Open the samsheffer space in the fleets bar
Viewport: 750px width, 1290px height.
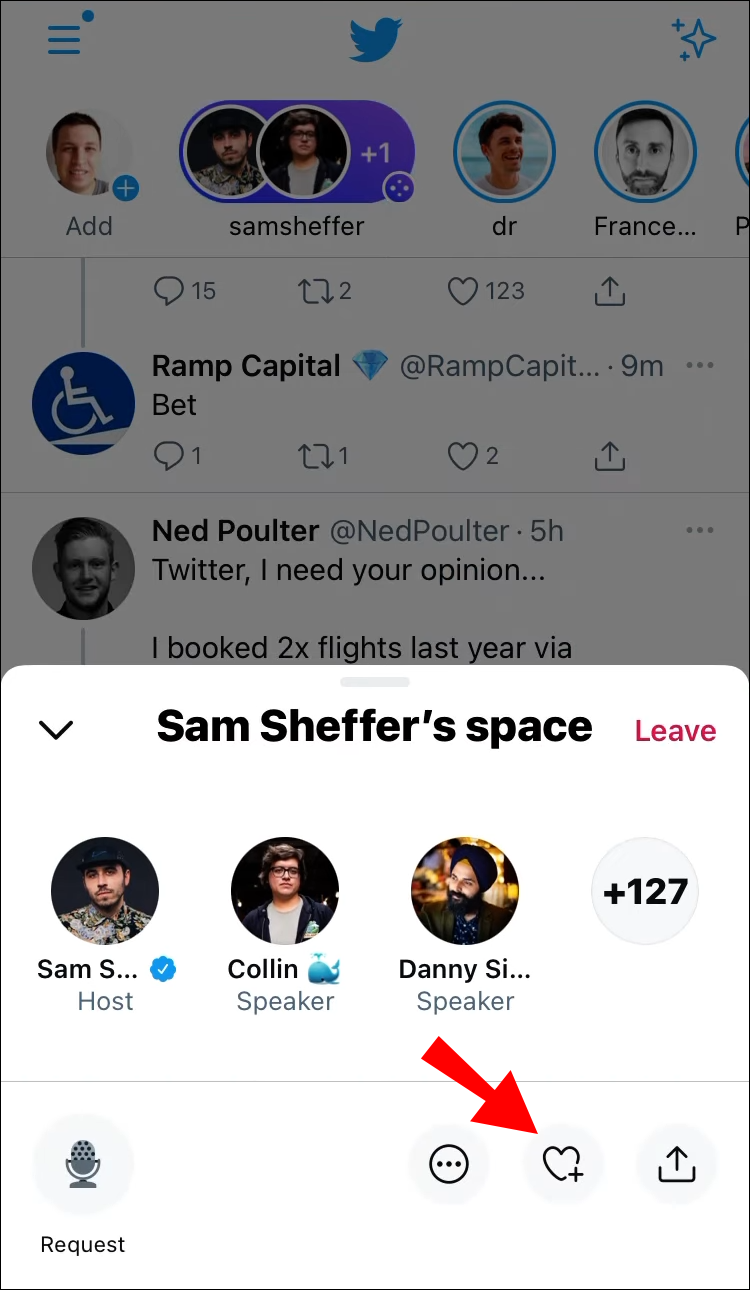point(297,154)
